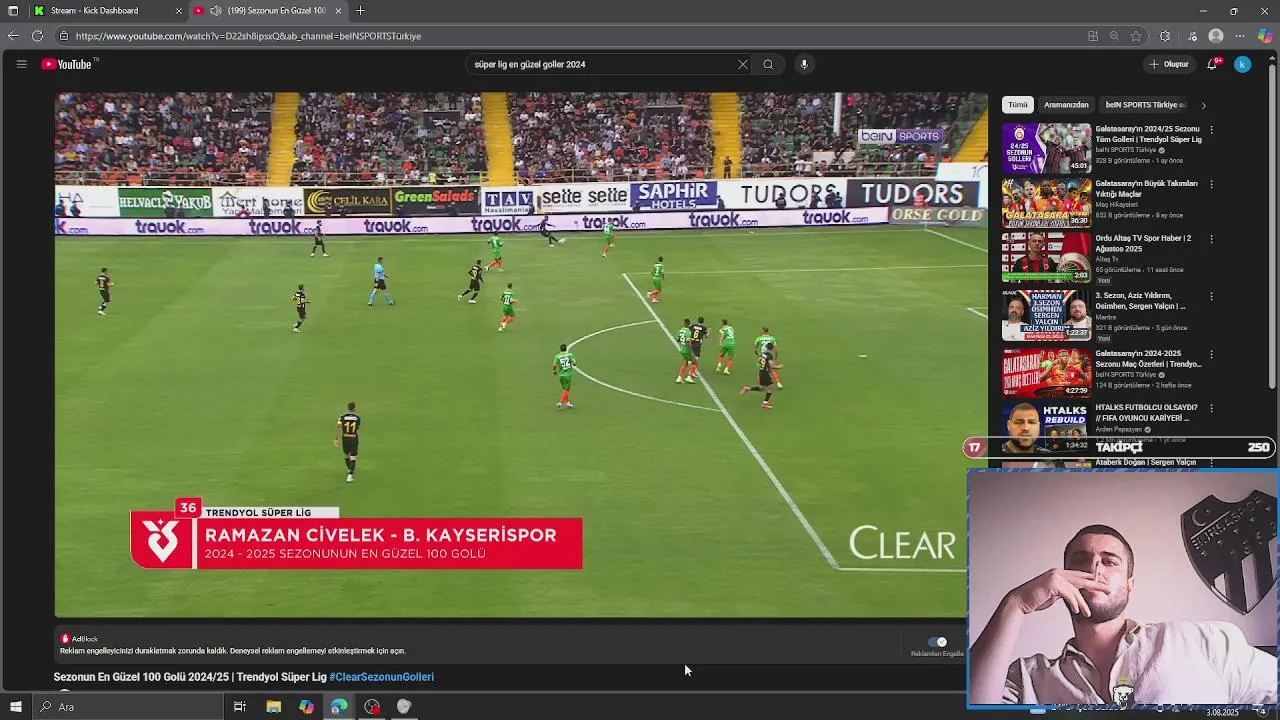
Task: Open the browser zoom magnifier icon
Action: 1114,36
